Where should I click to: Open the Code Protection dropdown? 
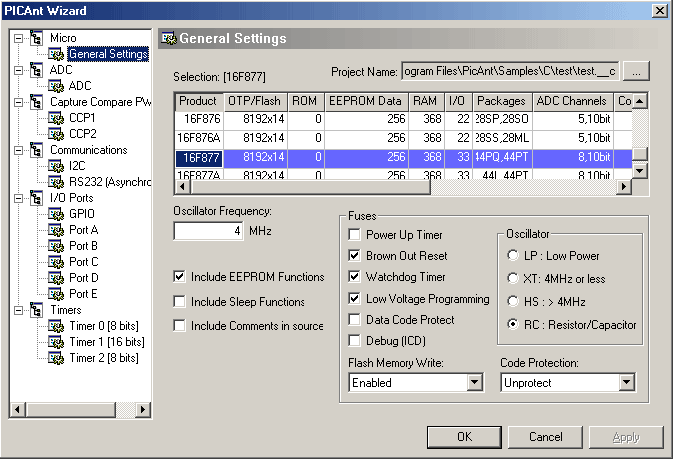coord(626,382)
